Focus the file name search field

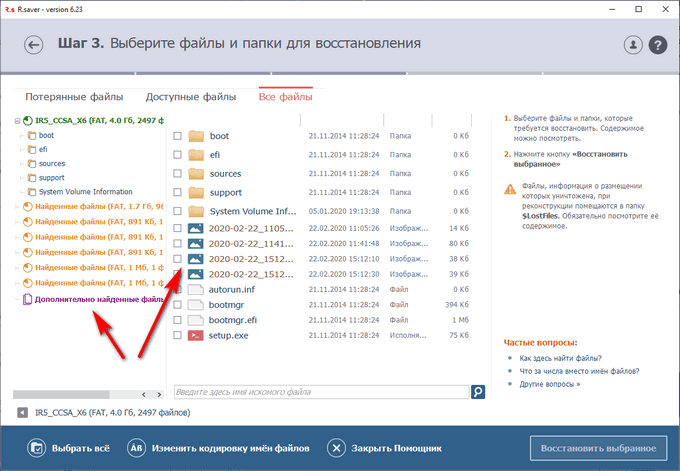coord(320,391)
